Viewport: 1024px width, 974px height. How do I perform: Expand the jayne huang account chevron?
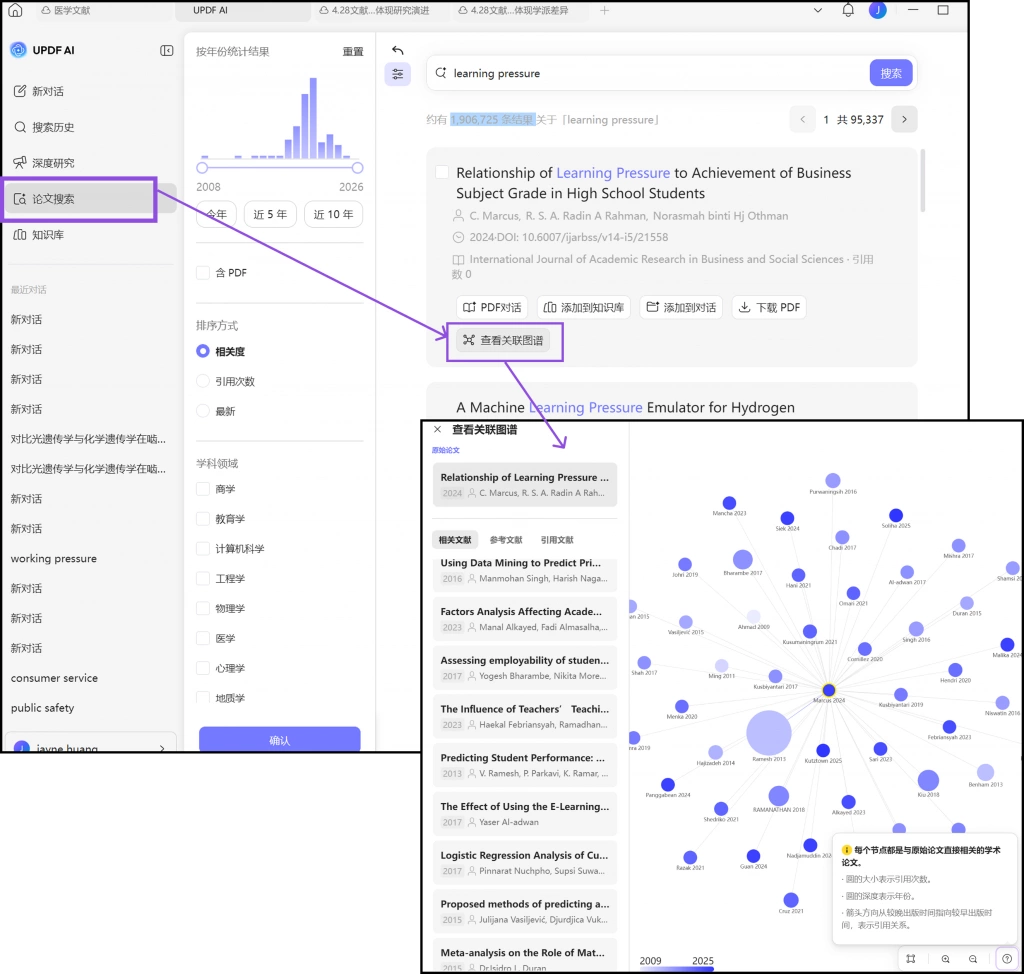click(x=162, y=748)
